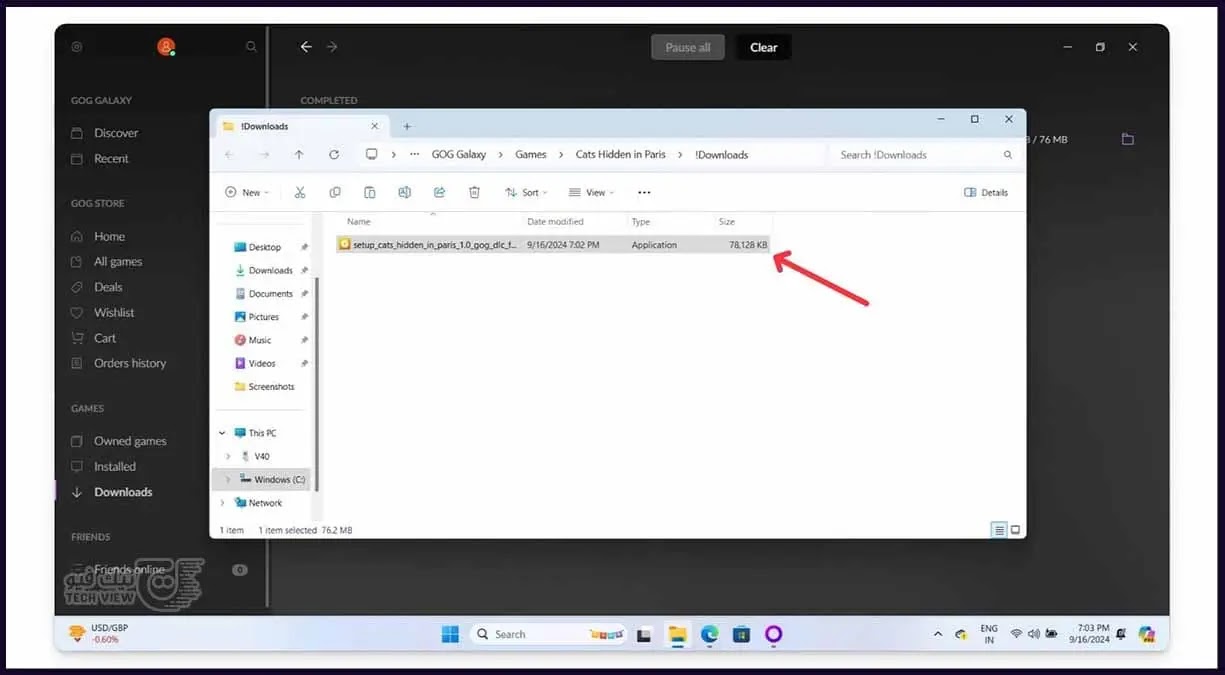
Task: Open Deals in GOG sidebar
Action: coord(108,287)
